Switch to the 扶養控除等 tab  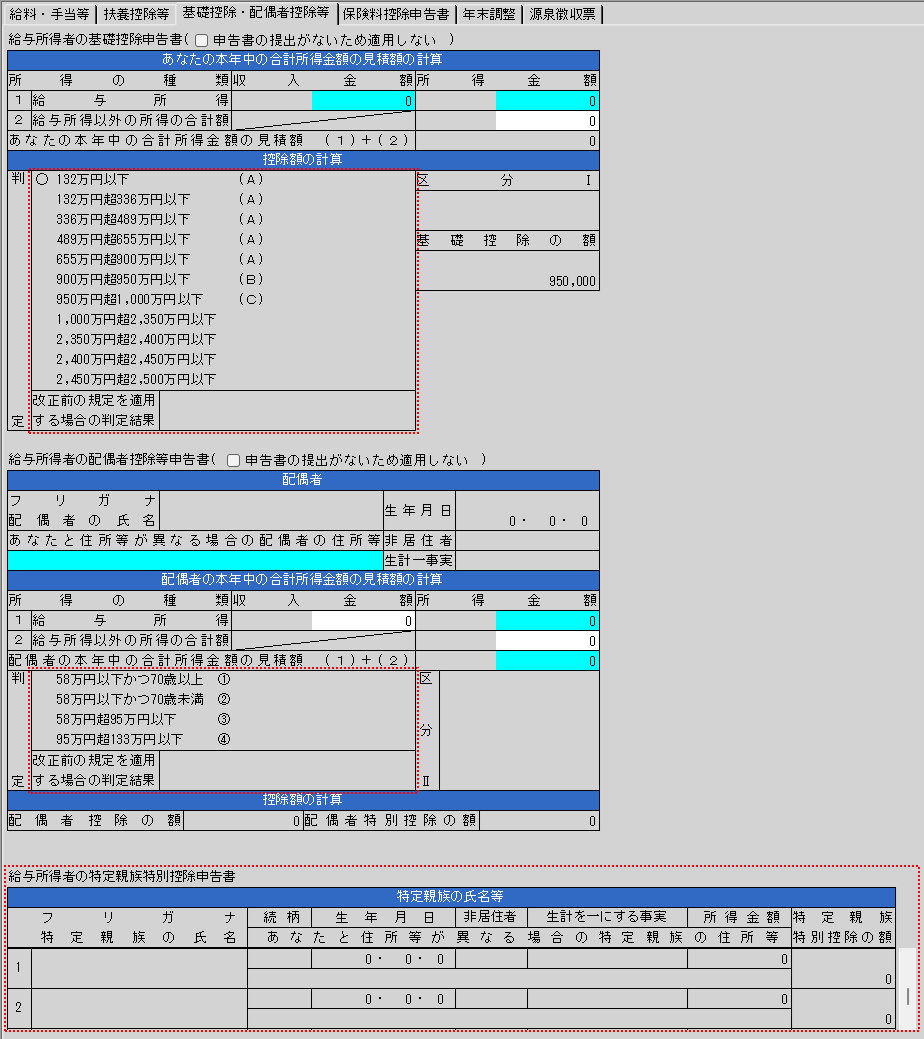coord(136,14)
